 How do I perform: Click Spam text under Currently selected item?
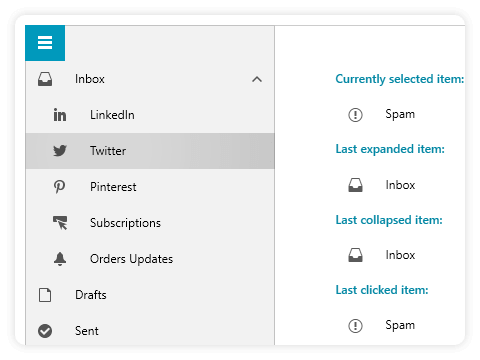click(x=400, y=114)
